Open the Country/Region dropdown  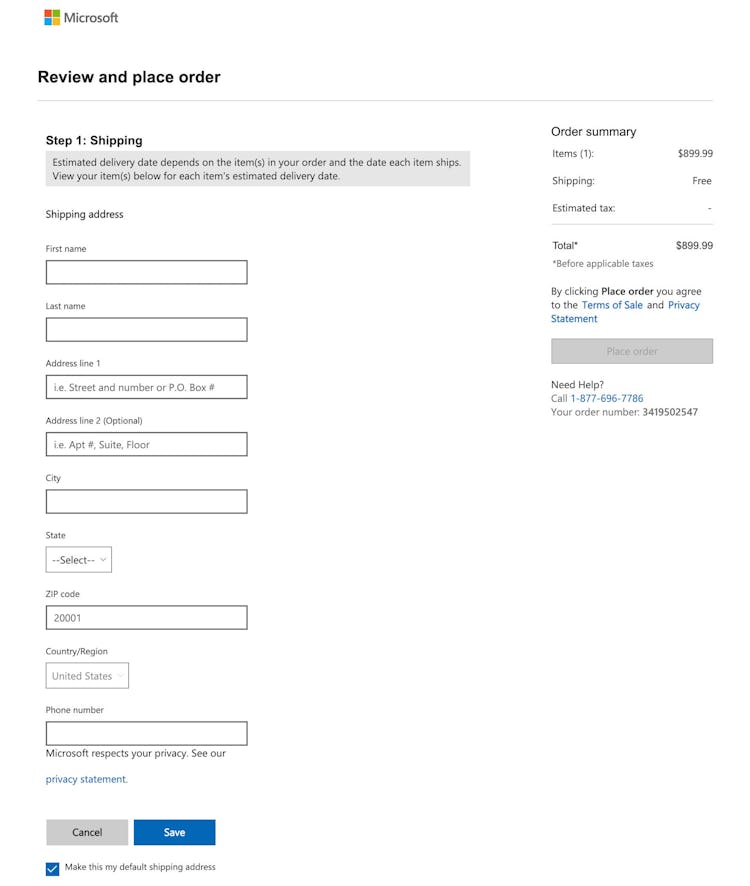87,675
